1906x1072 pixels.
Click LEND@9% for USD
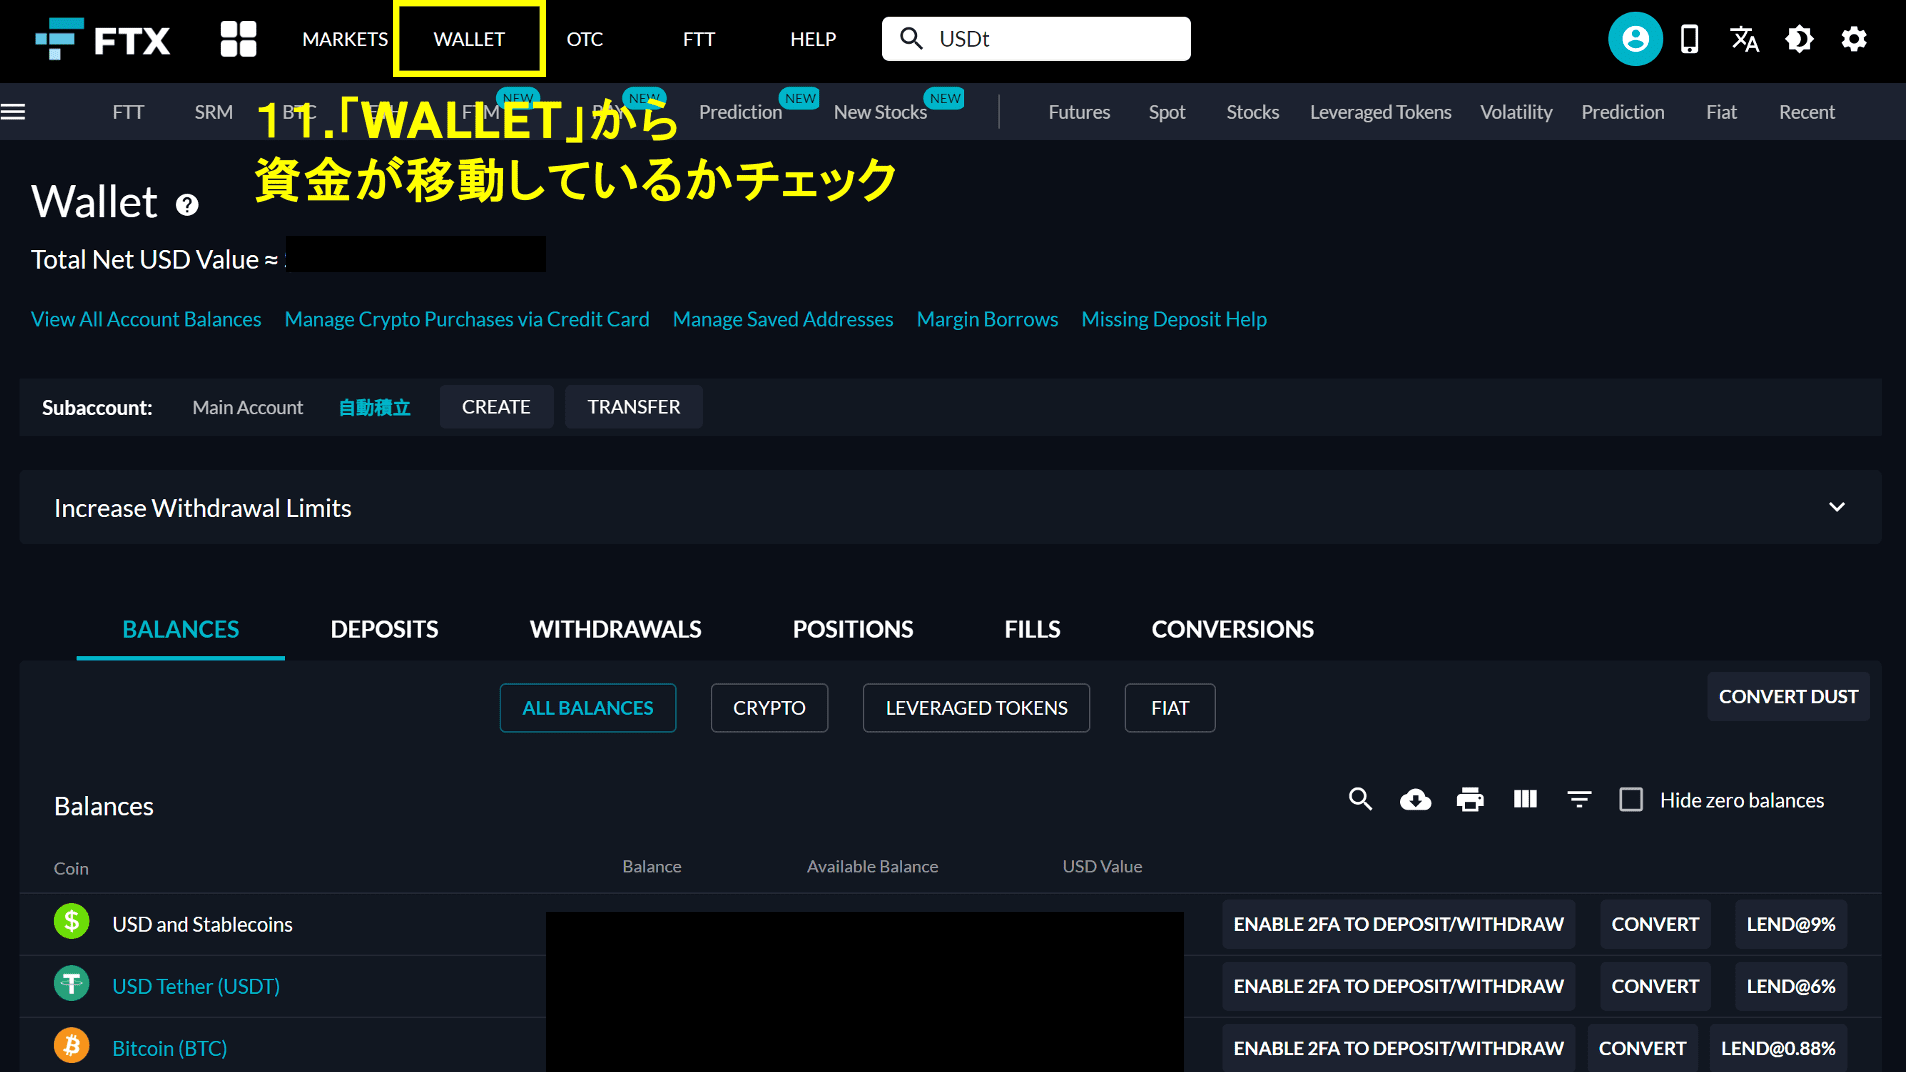click(1791, 924)
